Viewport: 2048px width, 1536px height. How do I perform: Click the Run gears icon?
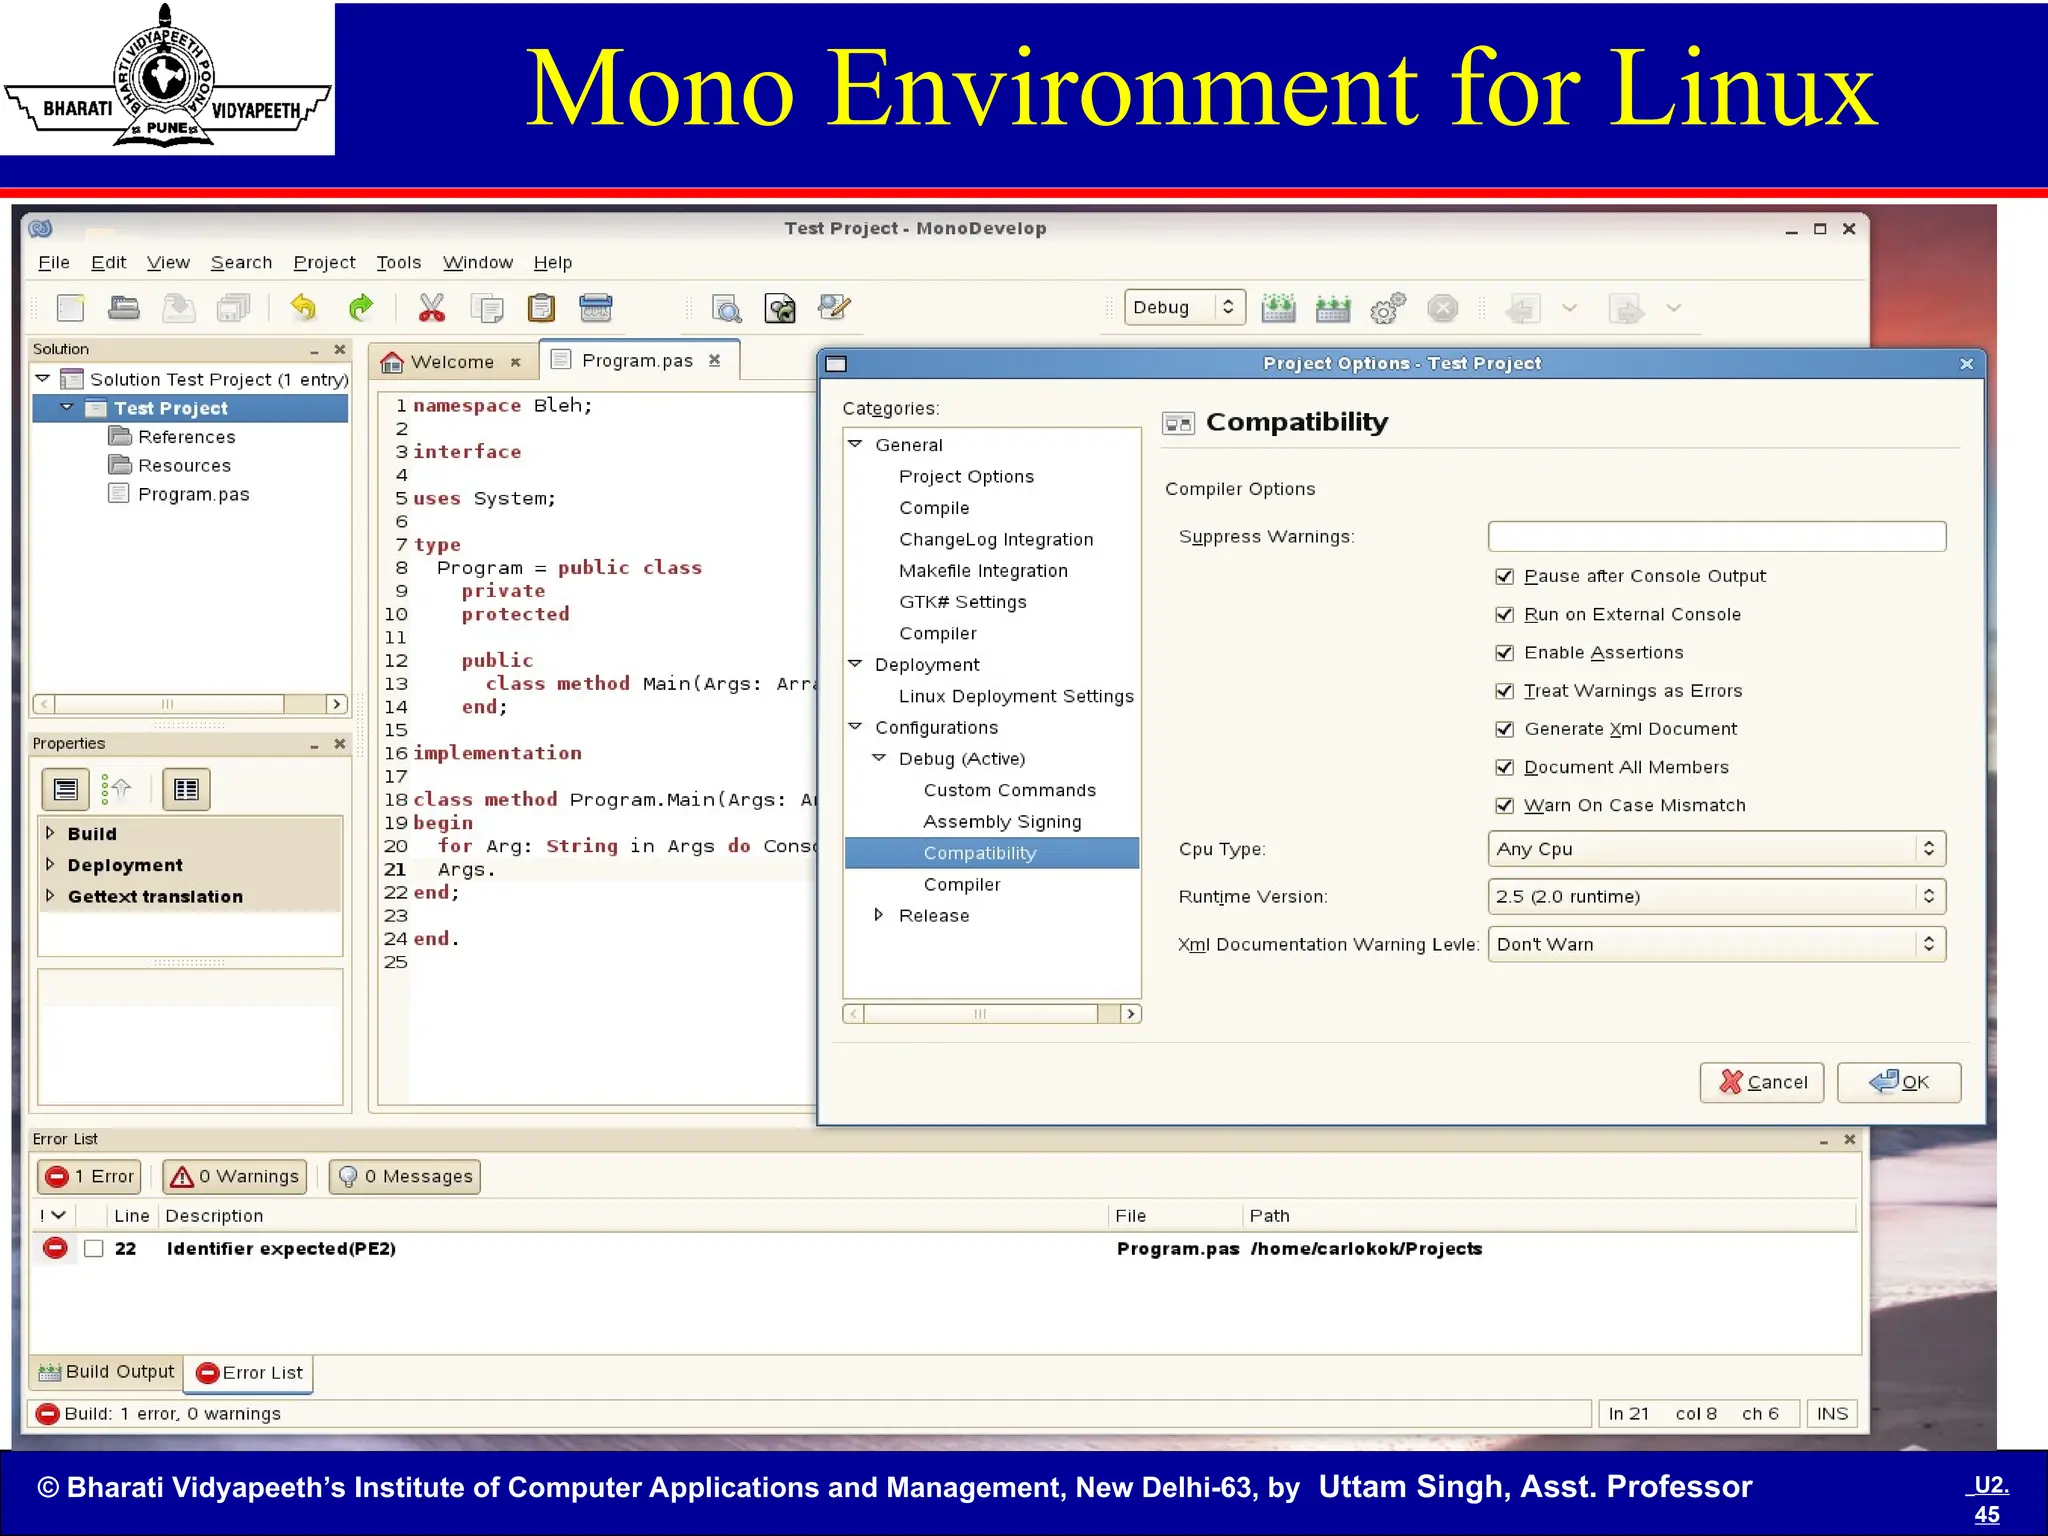click(x=1388, y=308)
